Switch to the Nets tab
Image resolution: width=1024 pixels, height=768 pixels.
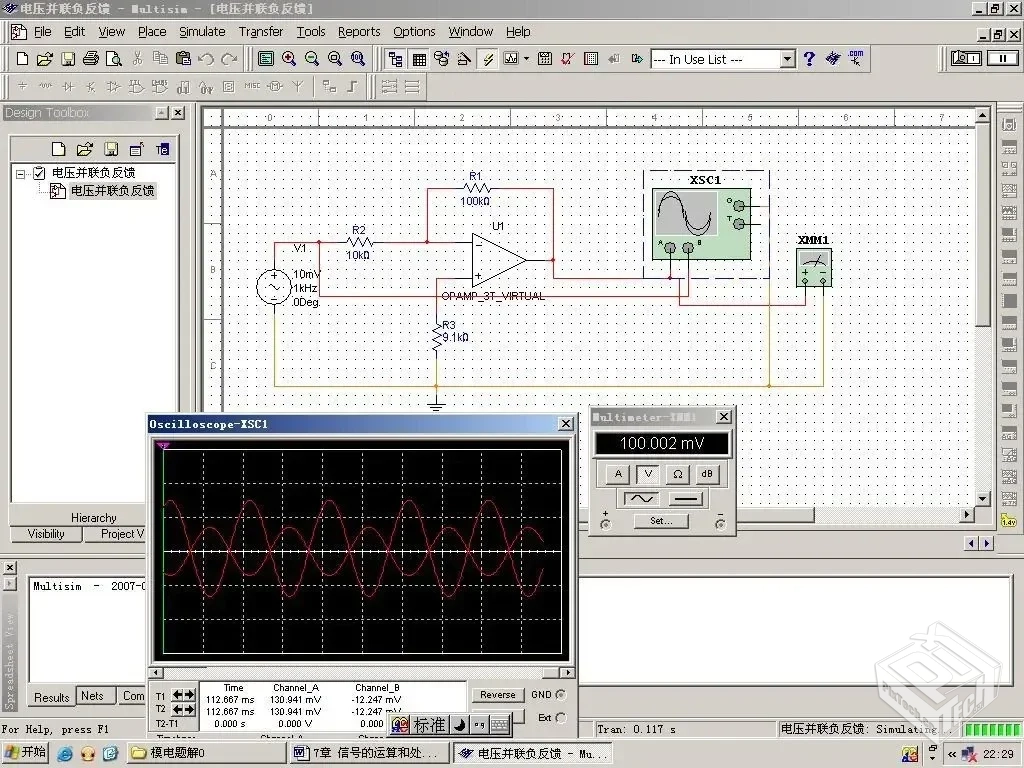point(94,696)
